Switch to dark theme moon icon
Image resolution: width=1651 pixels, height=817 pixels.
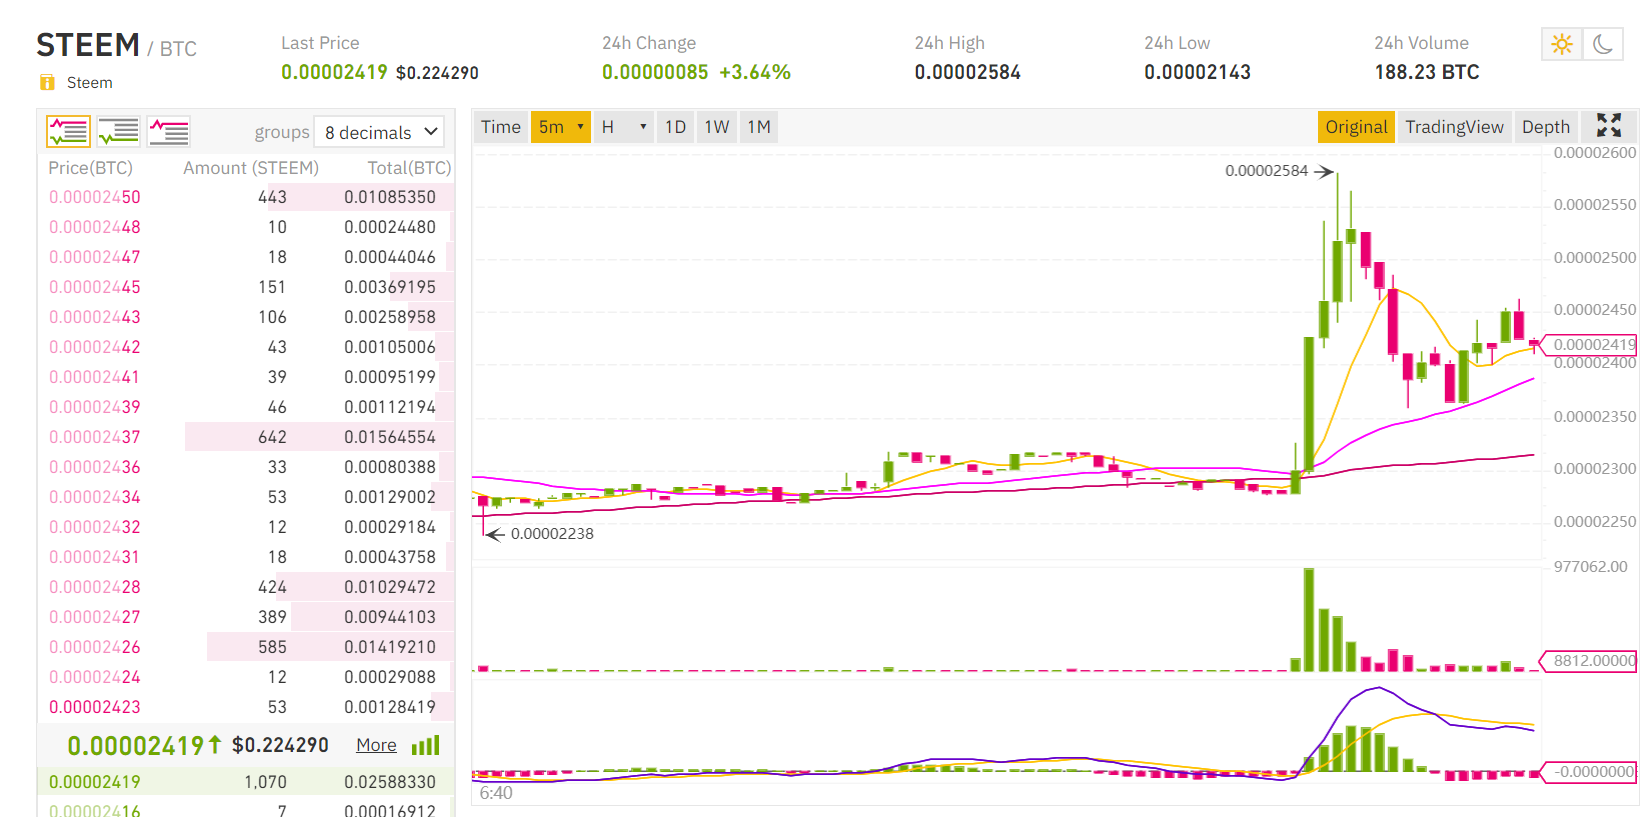pyautogui.click(x=1603, y=44)
